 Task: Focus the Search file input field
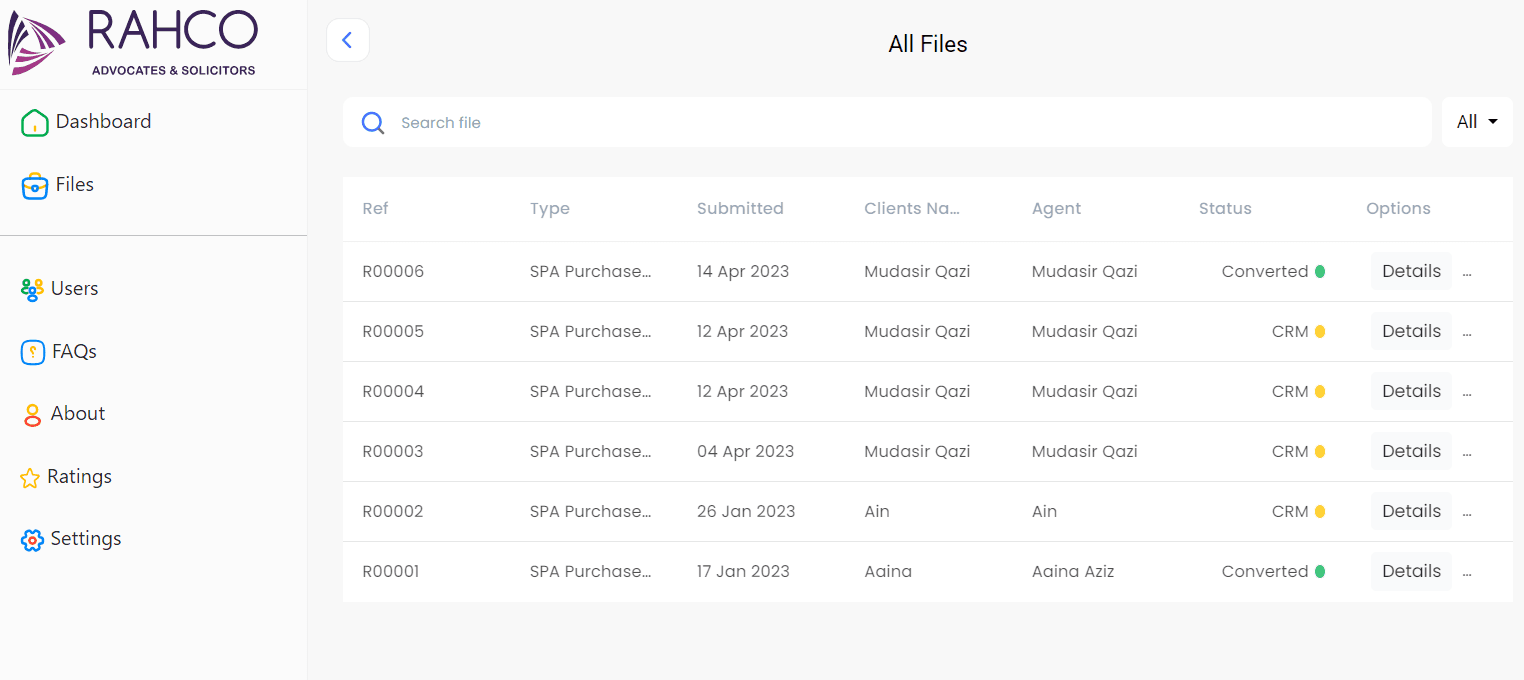(900, 123)
